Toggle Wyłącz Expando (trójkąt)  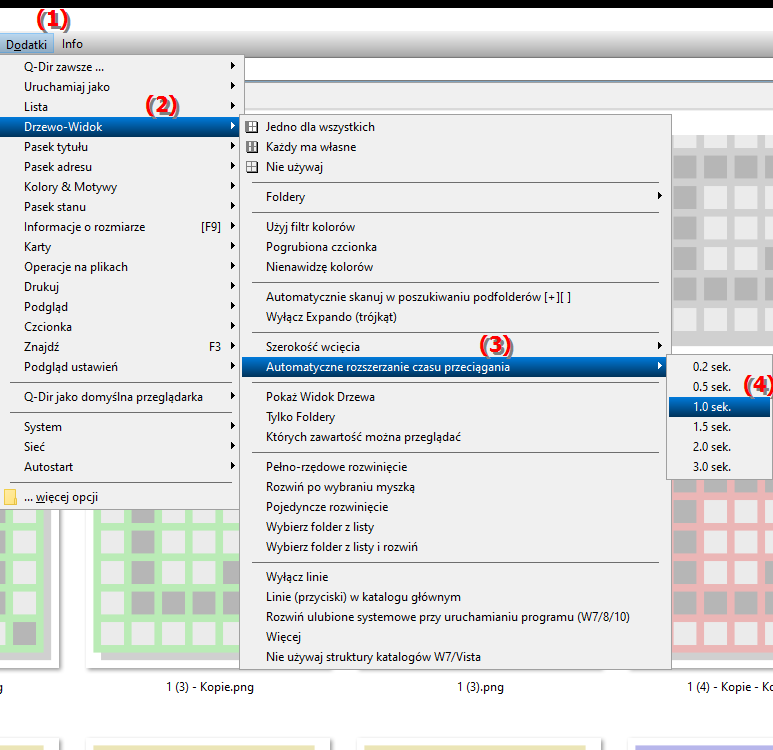(455, 317)
